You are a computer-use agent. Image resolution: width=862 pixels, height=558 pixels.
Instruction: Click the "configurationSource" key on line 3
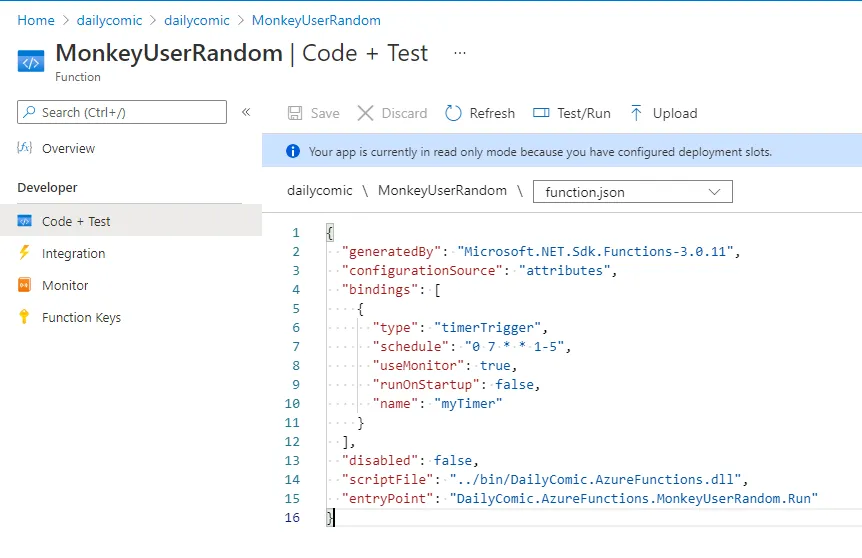pos(422,270)
